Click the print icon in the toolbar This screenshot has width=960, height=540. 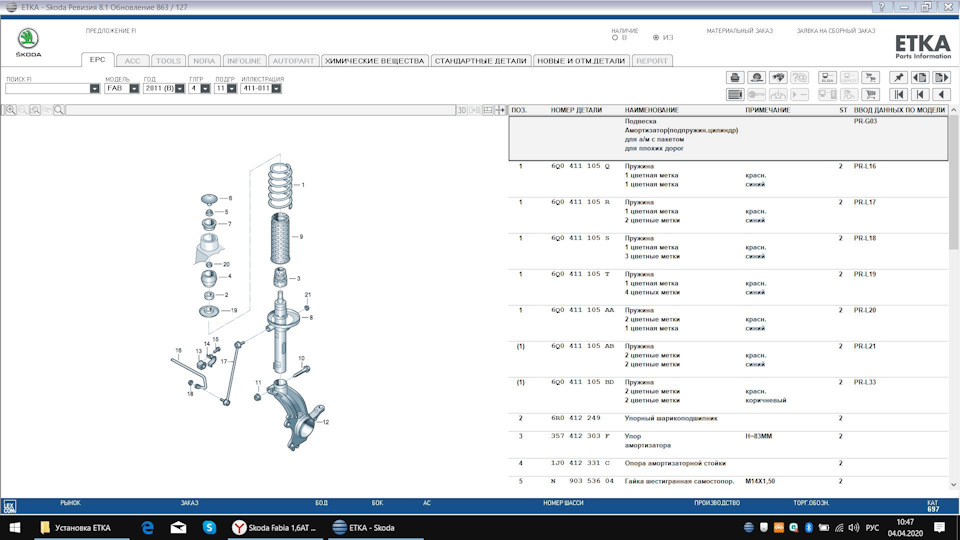coord(735,78)
